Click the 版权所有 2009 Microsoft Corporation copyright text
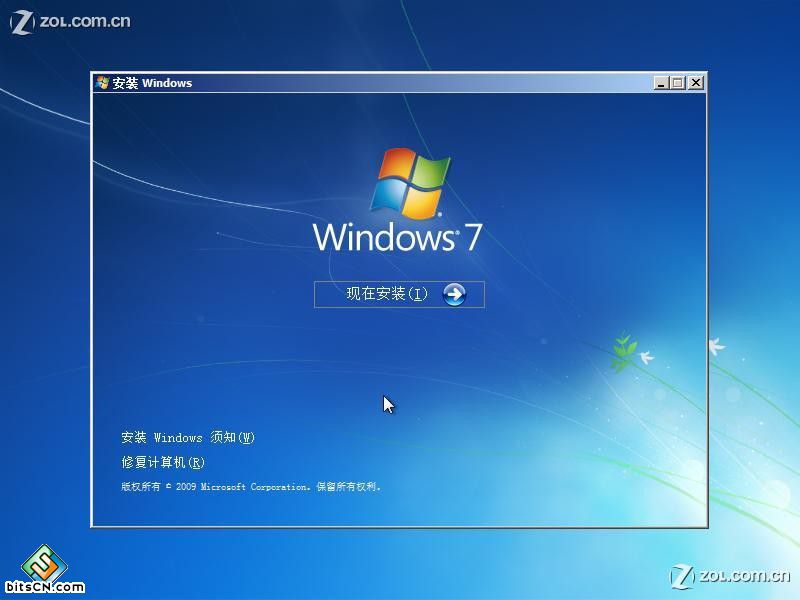Viewport: 800px width, 600px height. pyautogui.click(x=251, y=487)
